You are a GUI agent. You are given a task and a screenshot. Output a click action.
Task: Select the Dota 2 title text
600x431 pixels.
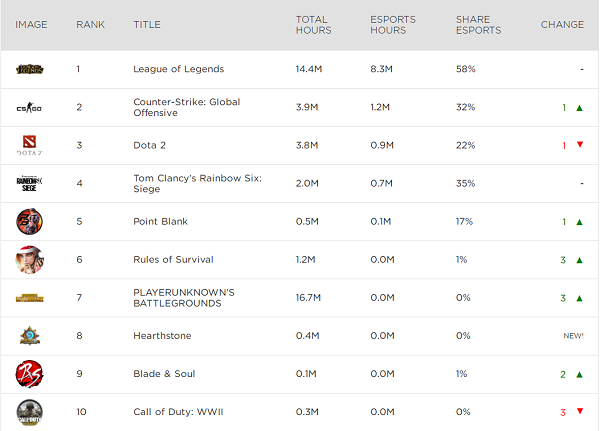point(149,145)
